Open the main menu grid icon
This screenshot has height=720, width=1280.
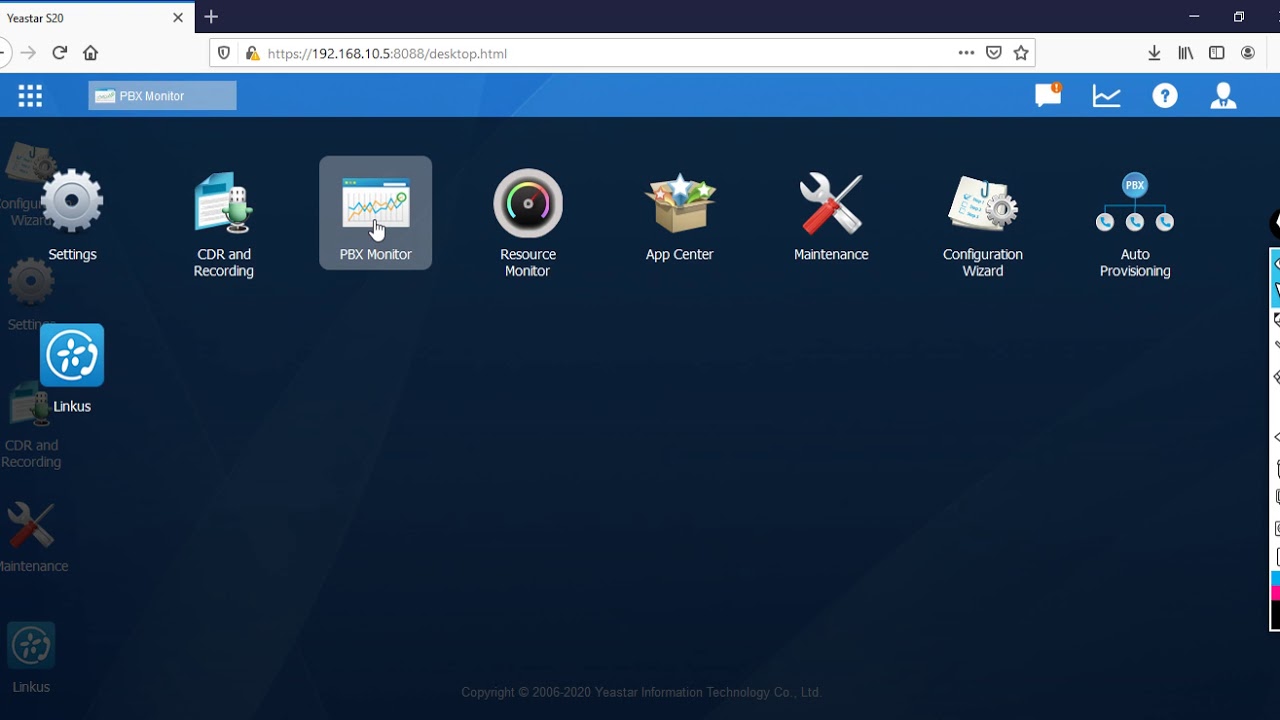(x=30, y=96)
